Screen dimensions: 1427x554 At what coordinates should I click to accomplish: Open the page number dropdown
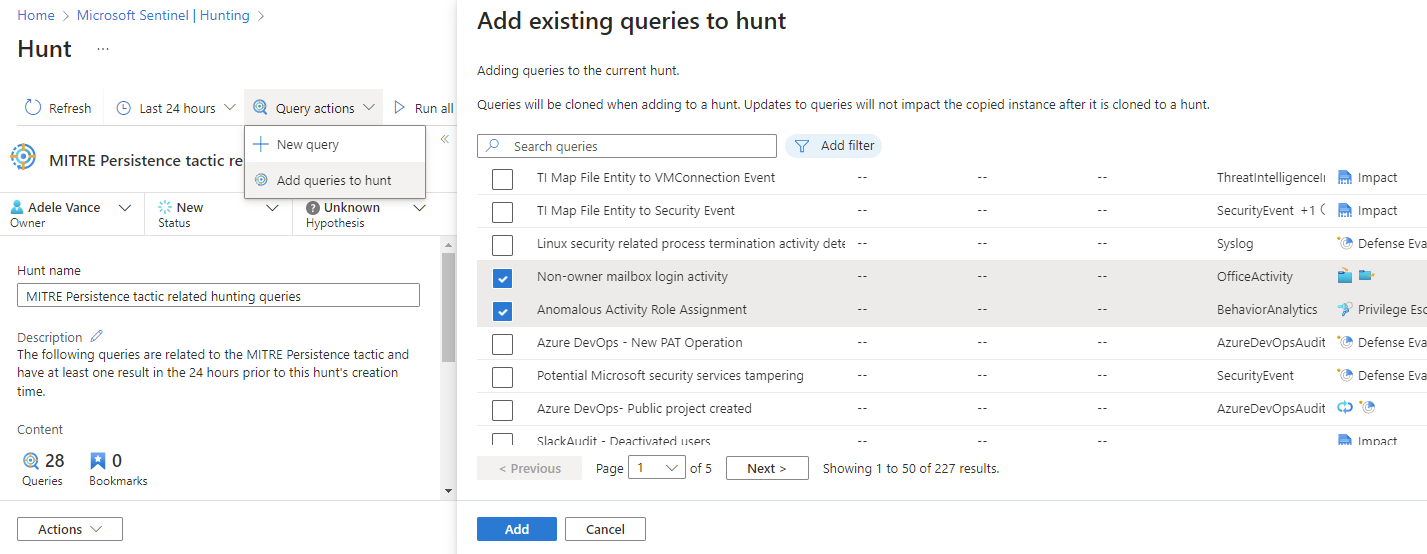coord(656,468)
